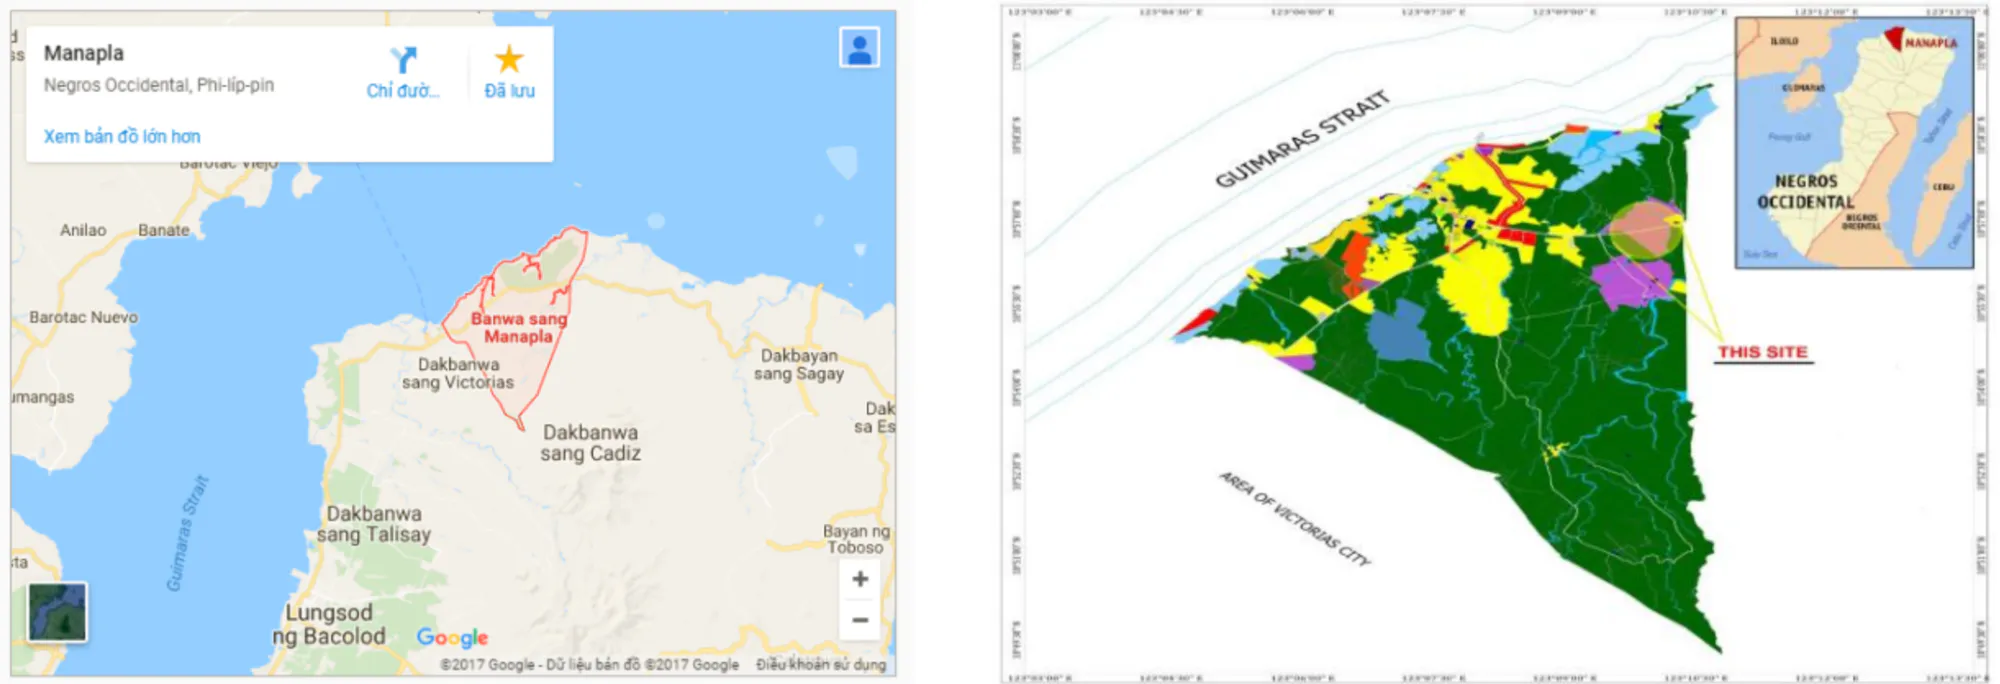Click the 'Anilao' map label
The height and width of the screenshot is (684, 2000).
83,230
